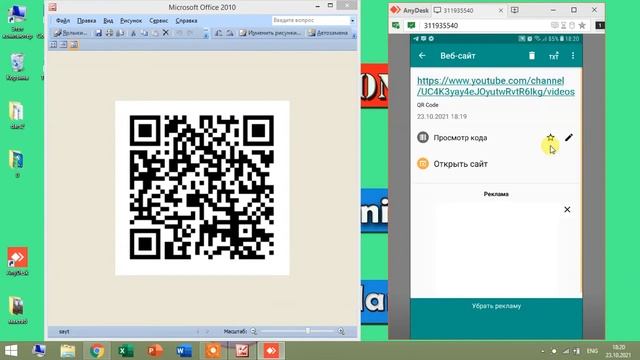Click Убрать рекламу button

click(496, 306)
